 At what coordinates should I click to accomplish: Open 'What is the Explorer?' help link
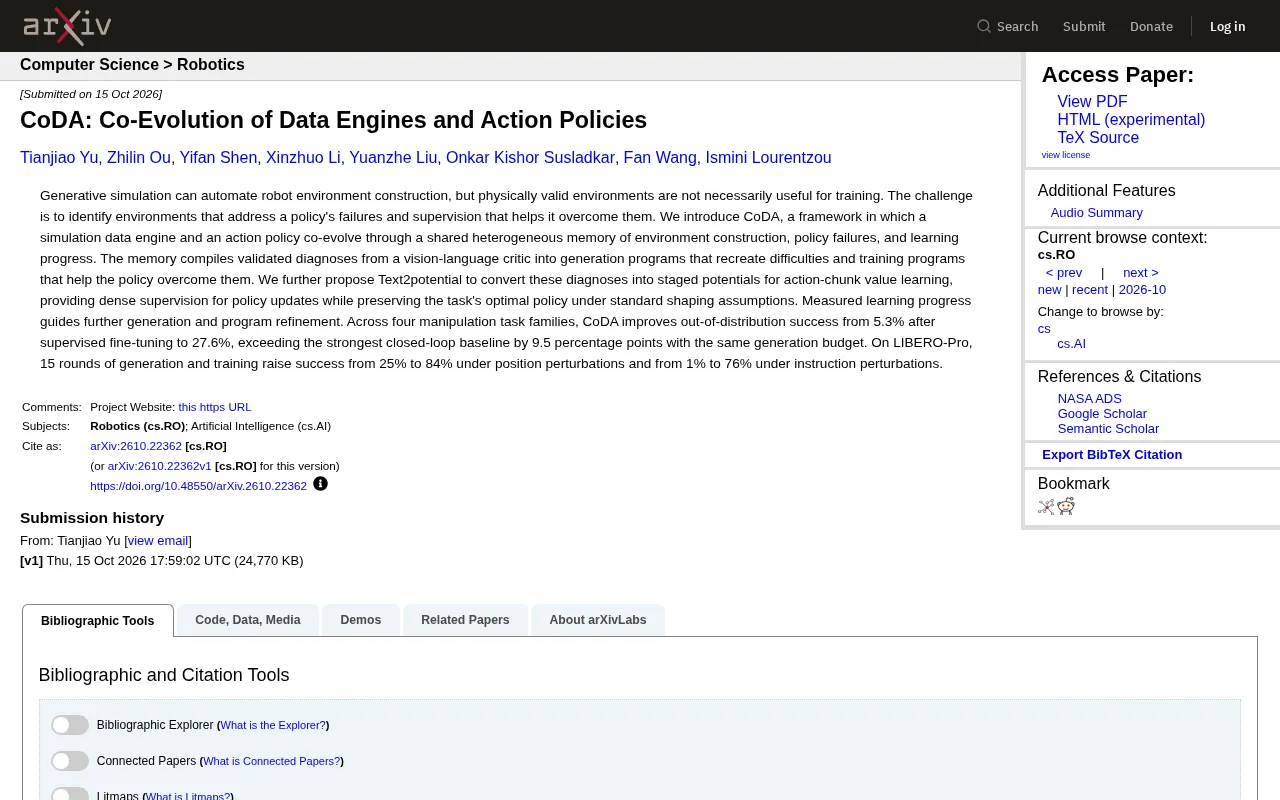(273, 725)
